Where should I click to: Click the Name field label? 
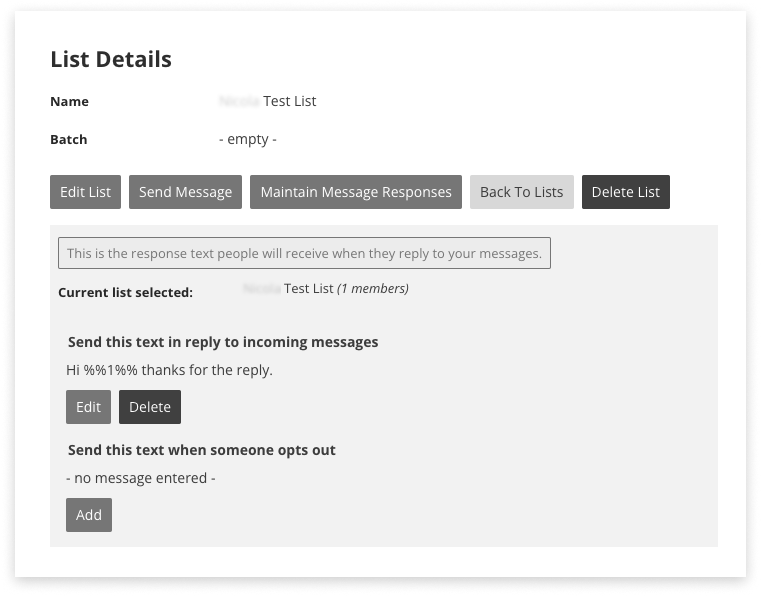point(69,101)
